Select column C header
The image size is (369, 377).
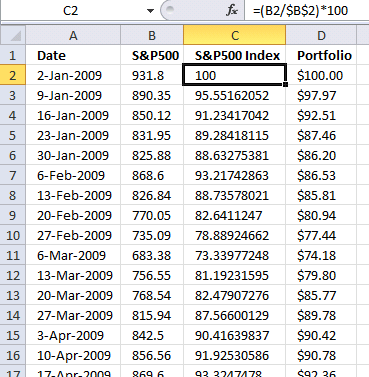[x=235, y=35]
